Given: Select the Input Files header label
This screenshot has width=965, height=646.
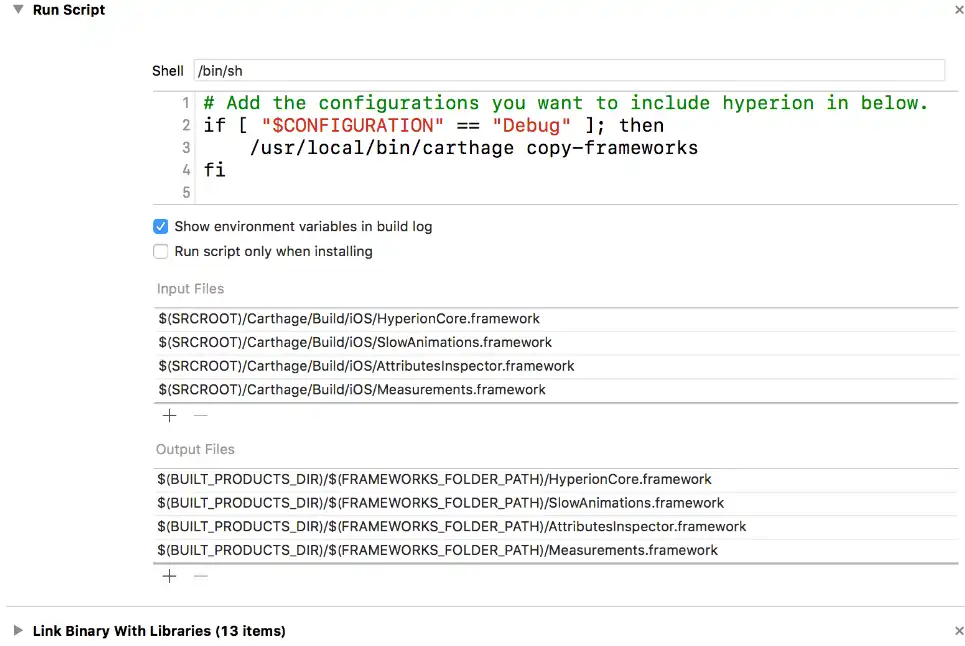Looking at the screenshot, I should point(190,288).
